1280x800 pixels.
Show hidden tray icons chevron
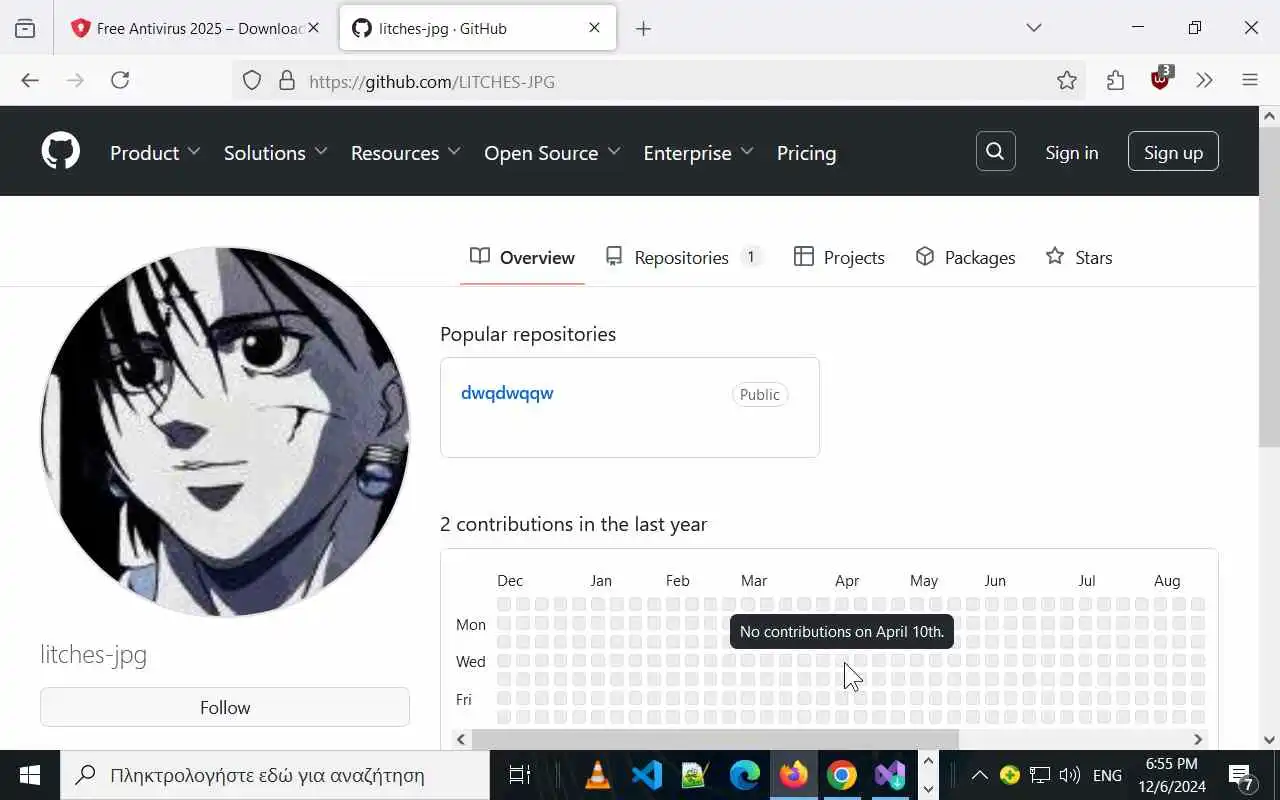click(980, 775)
